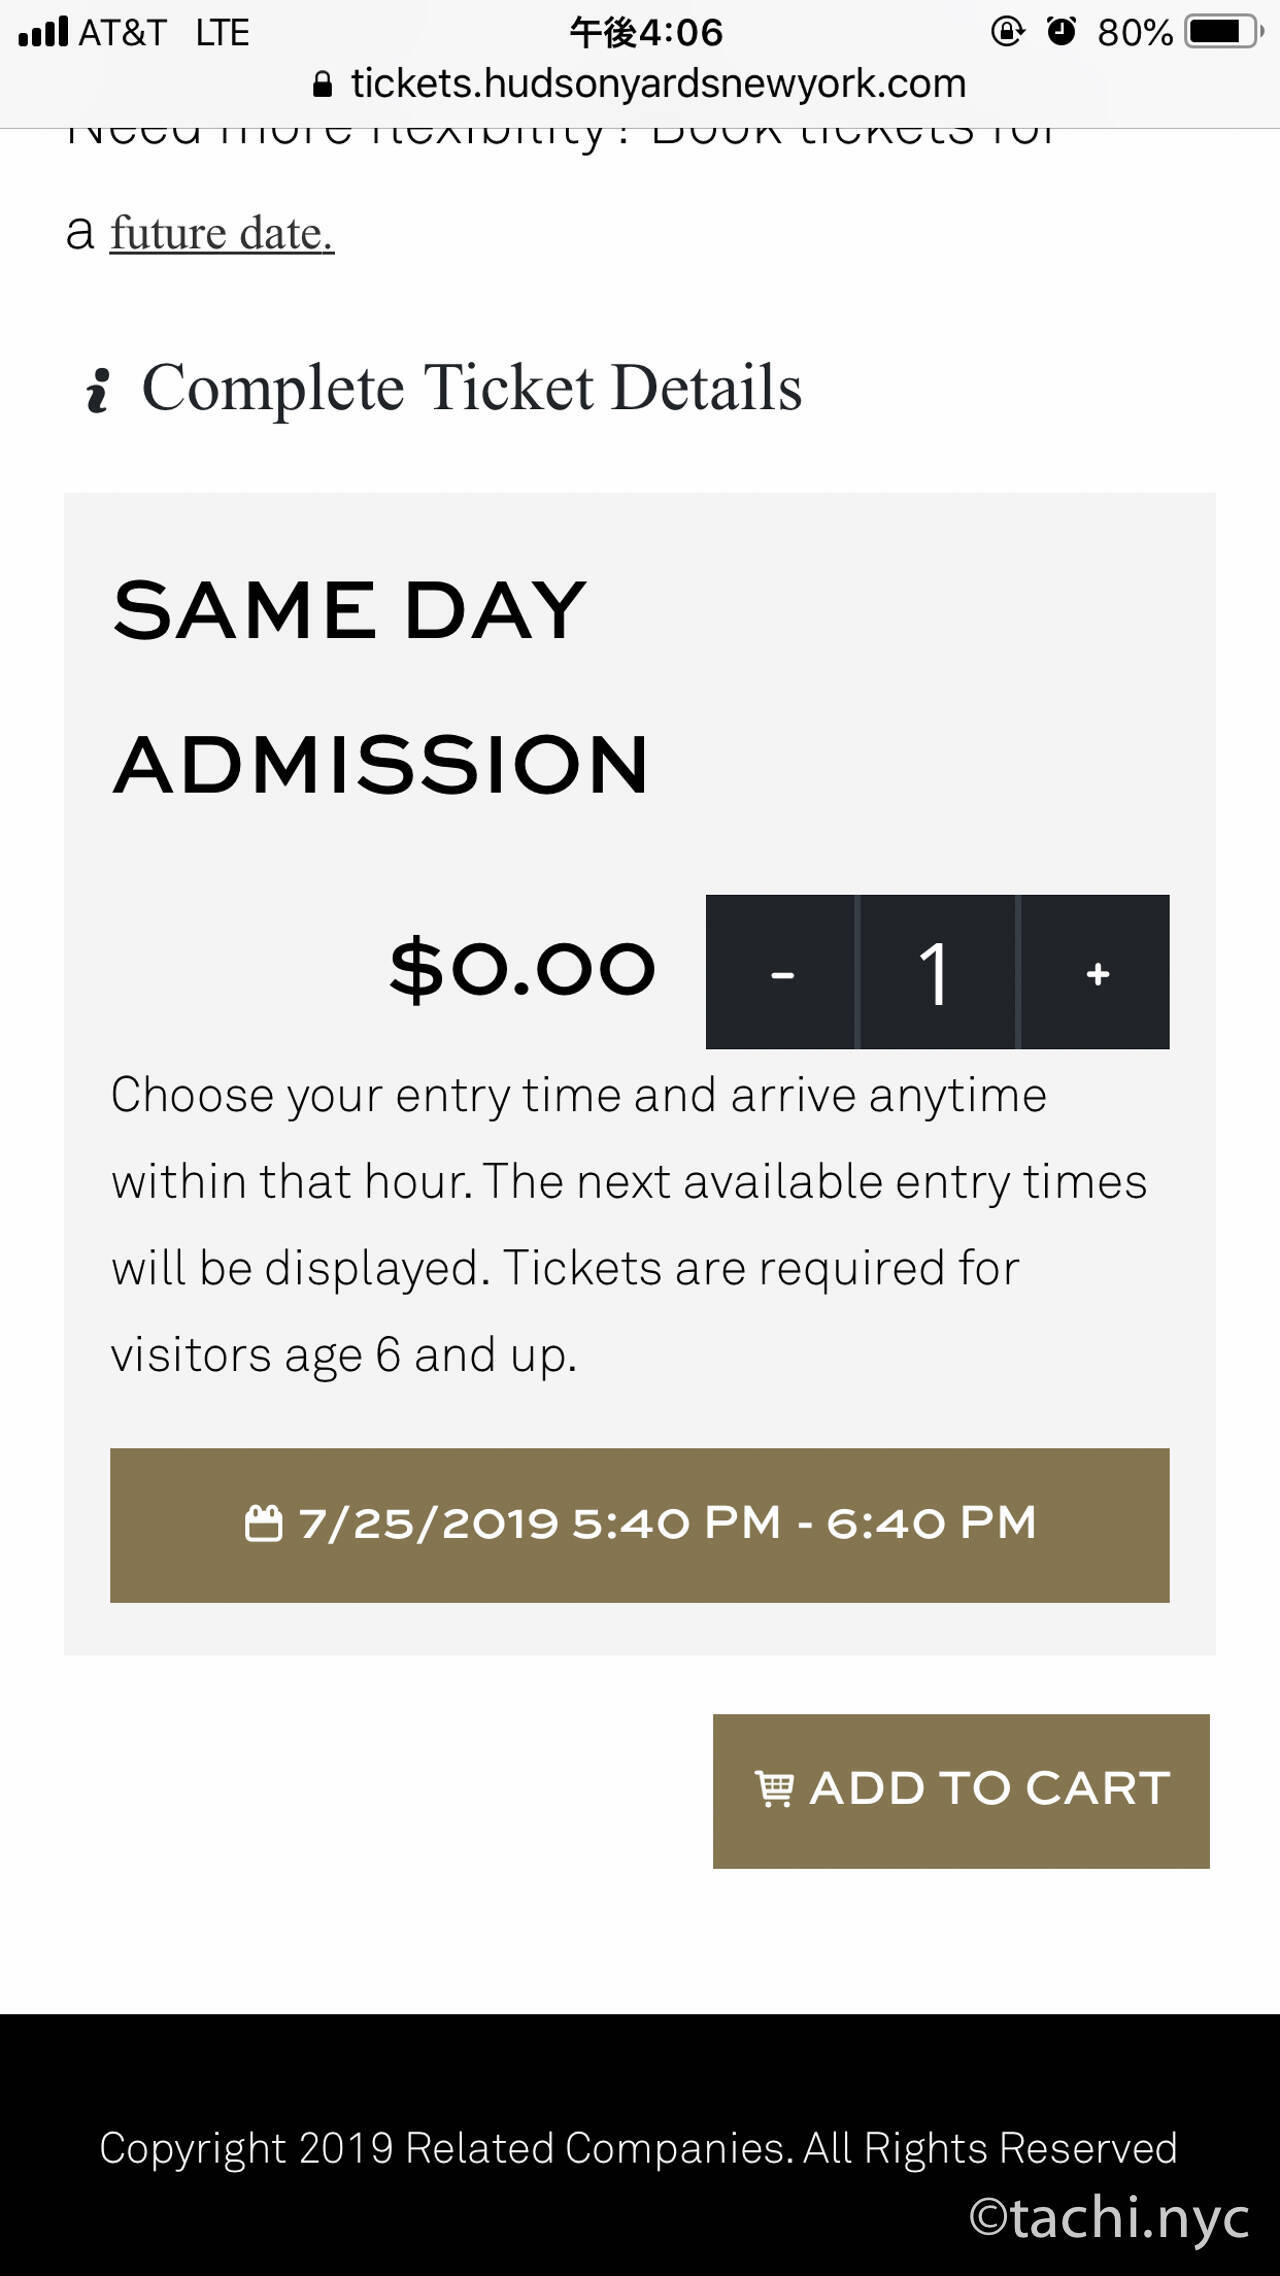
Task: Open the 5:40 PM - 6:40 PM entry time selector
Action: [x=640, y=1525]
